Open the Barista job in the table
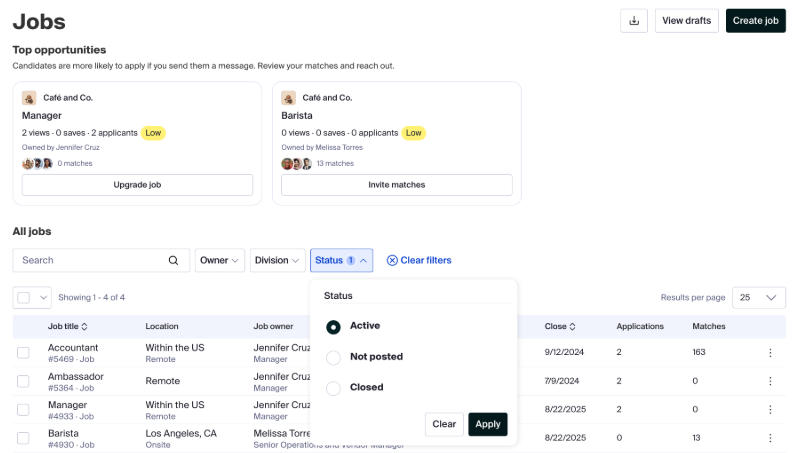Image resolution: width=805 pixels, height=453 pixels. coord(63,433)
